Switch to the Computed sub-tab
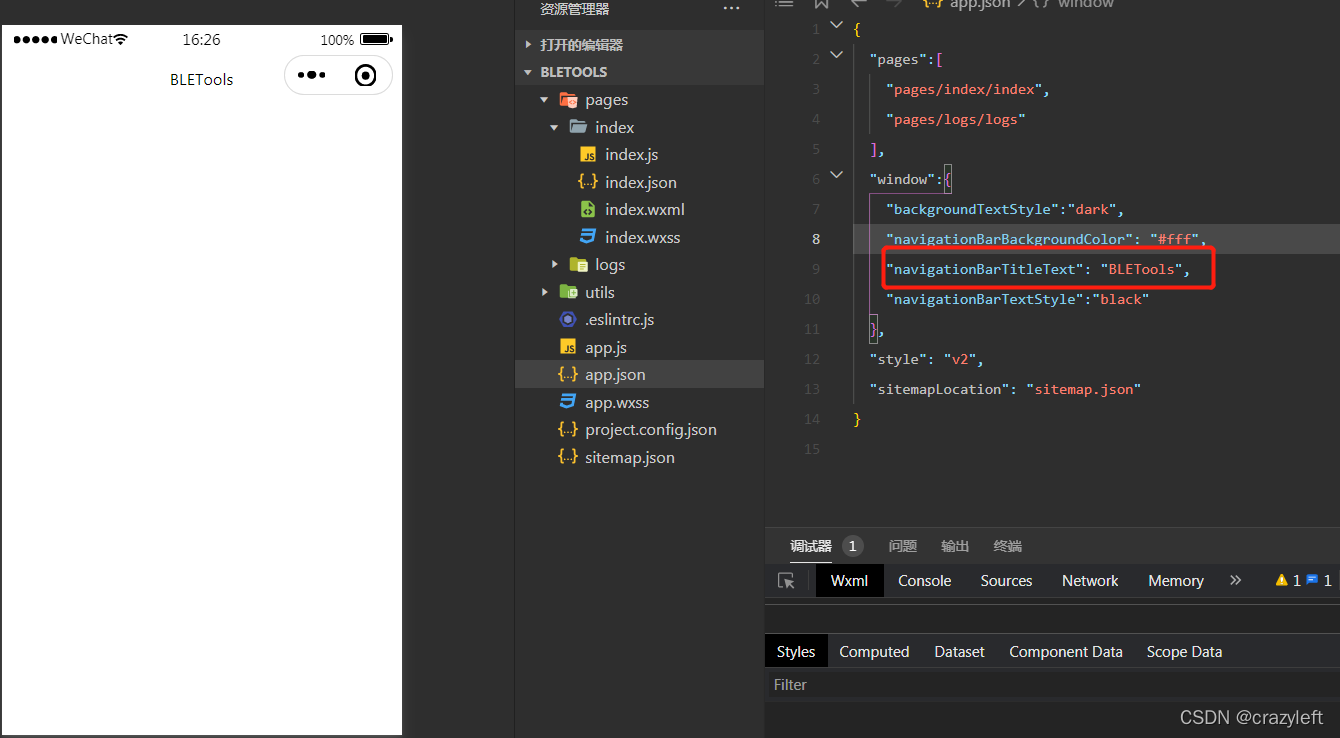The height and width of the screenshot is (738, 1340). pyautogui.click(x=874, y=652)
